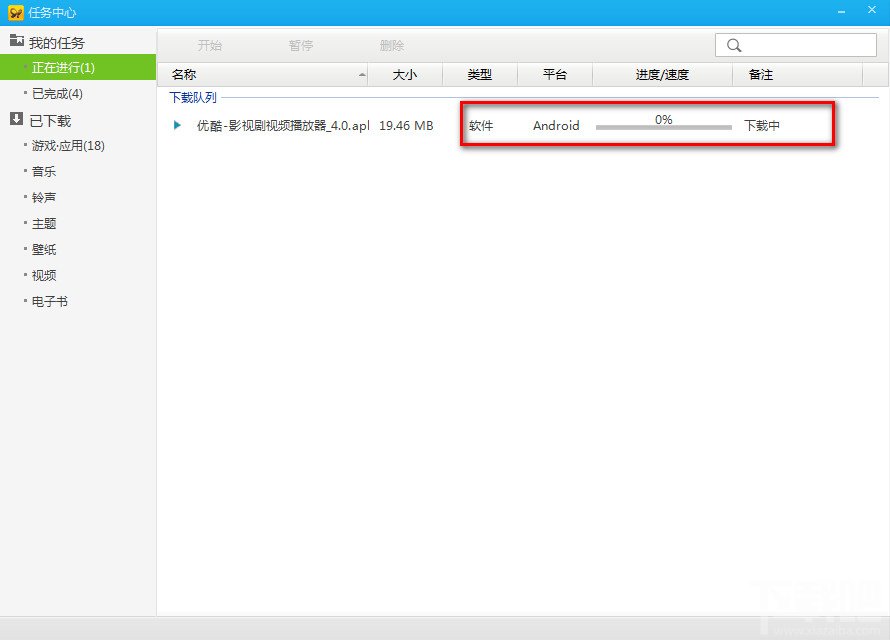Close the 任务中心 window

pos(872,10)
